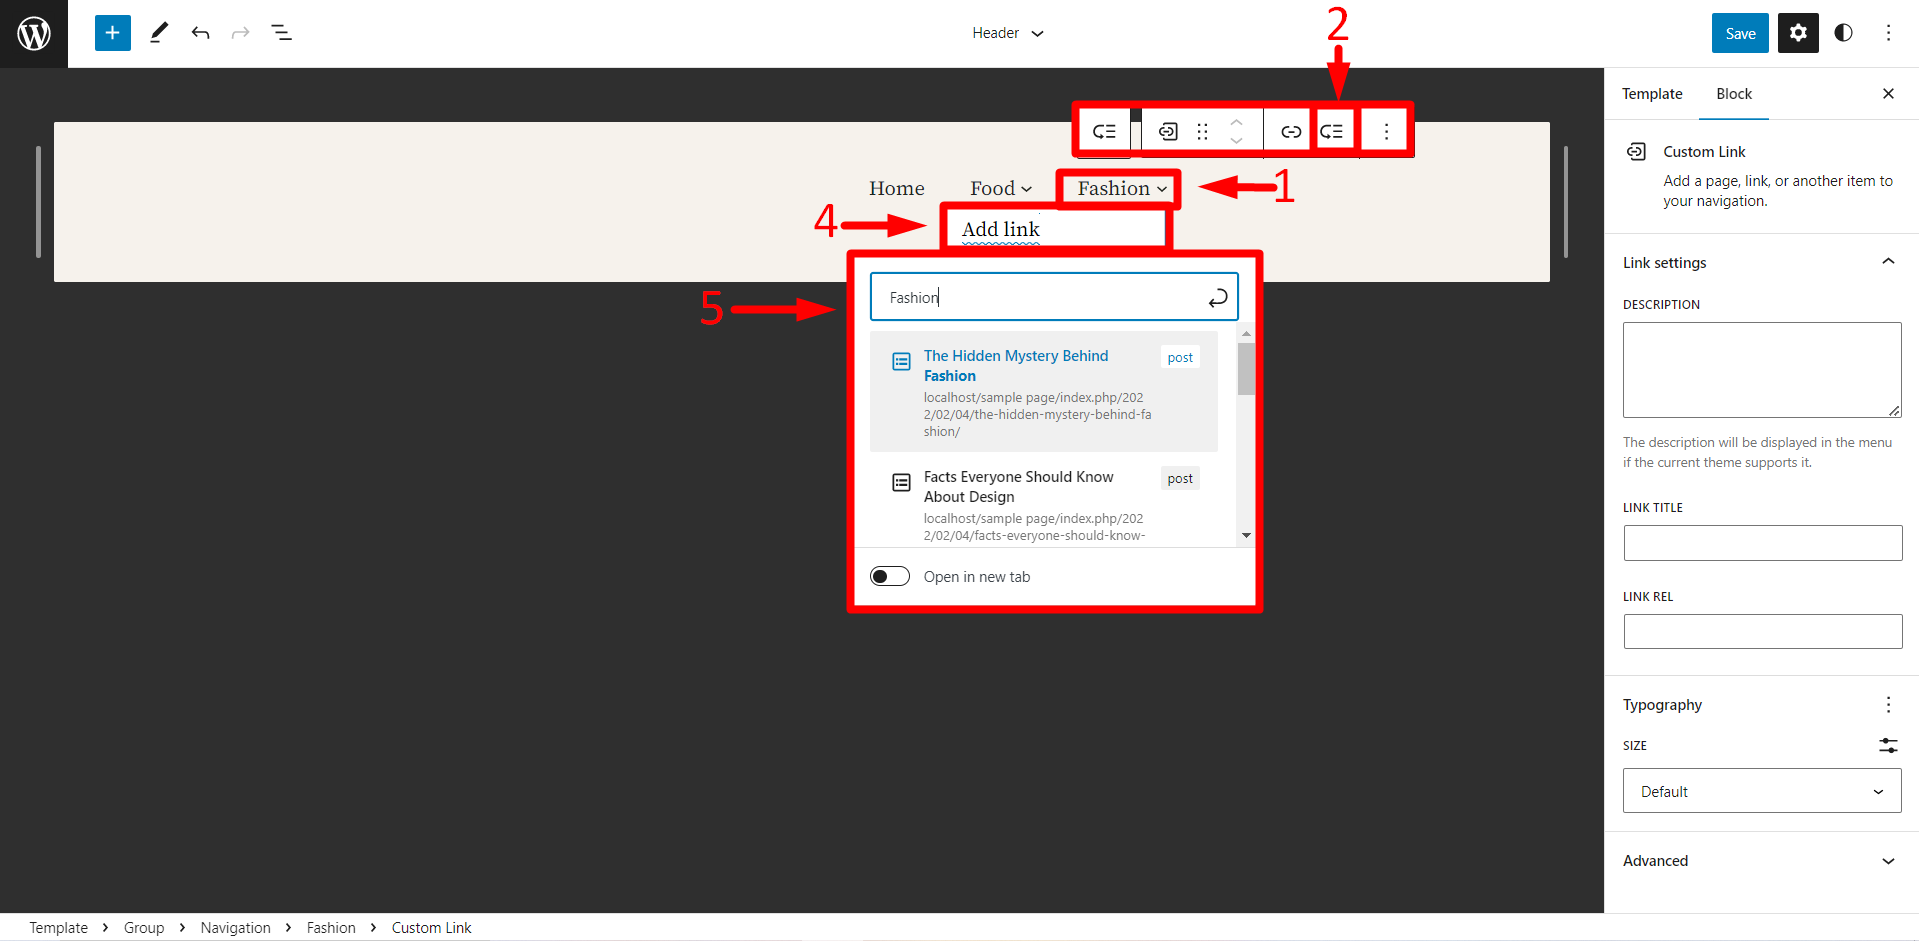Redo the last undone change
The width and height of the screenshot is (1919, 941).
[x=240, y=33]
